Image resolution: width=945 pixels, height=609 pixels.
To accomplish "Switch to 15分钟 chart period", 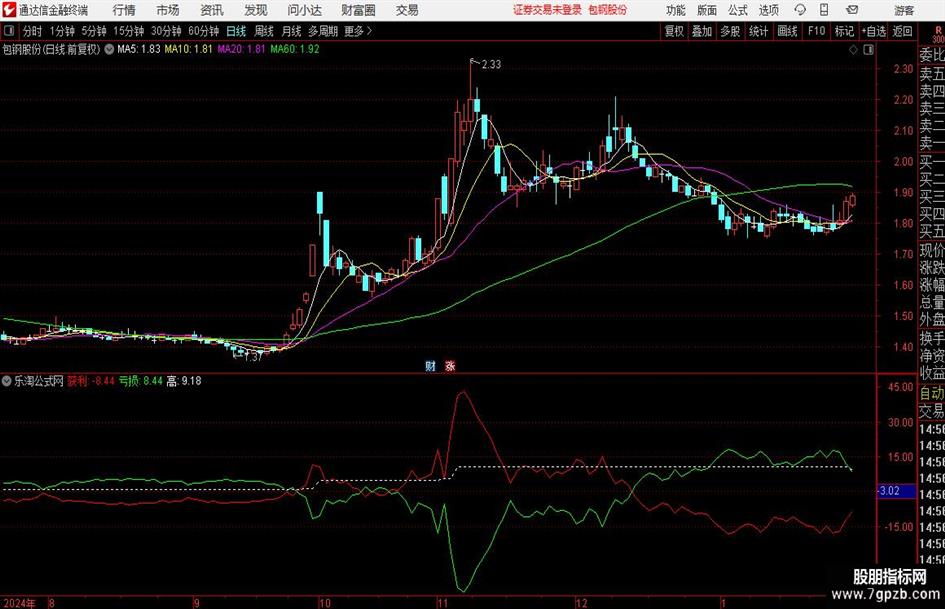I will tap(129, 31).
